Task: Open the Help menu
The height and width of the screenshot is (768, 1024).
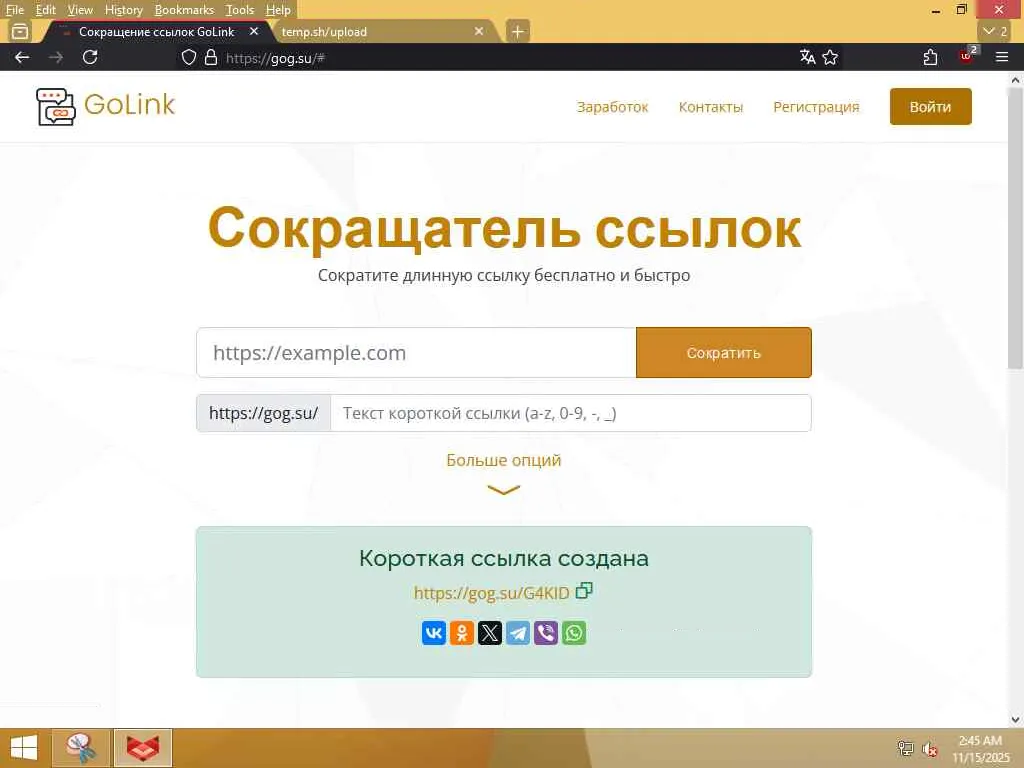Action: click(x=278, y=10)
